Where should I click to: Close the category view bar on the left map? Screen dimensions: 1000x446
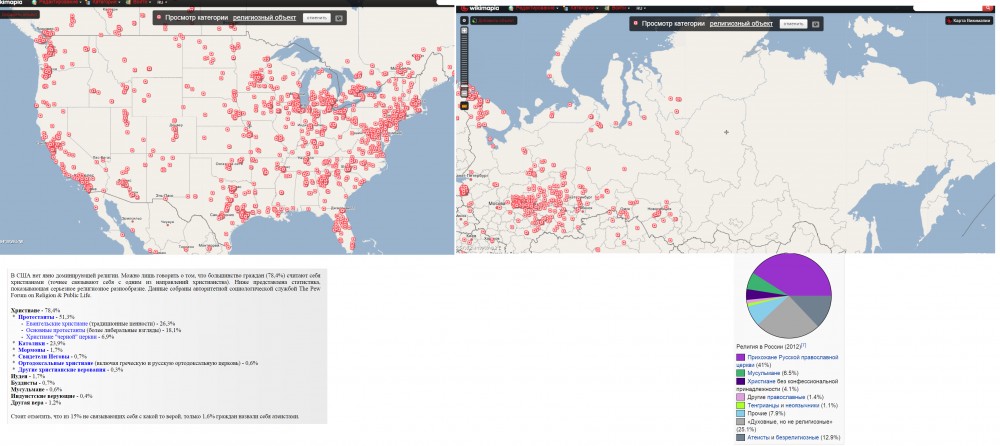(x=338, y=18)
